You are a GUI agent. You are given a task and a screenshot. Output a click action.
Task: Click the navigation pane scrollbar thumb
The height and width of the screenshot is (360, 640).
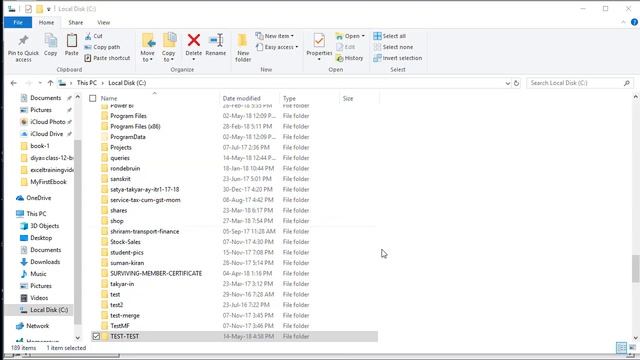(x=78, y=232)
